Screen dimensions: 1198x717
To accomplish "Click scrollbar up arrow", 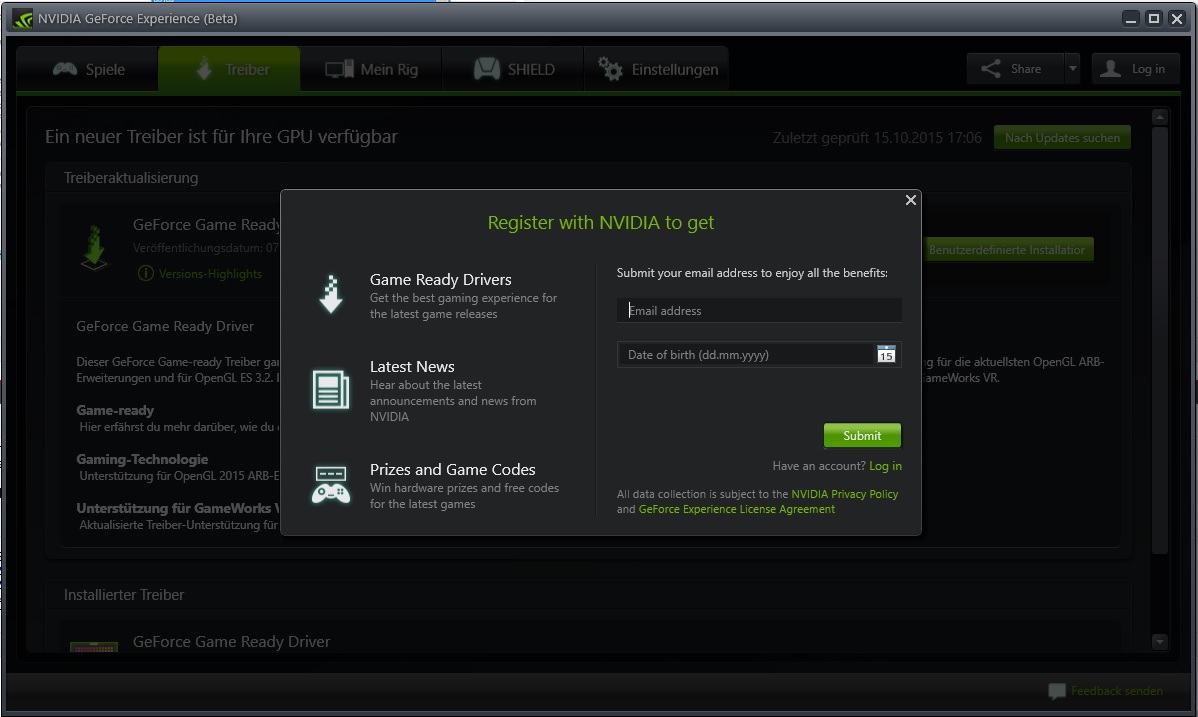I will coord(1160,117).
